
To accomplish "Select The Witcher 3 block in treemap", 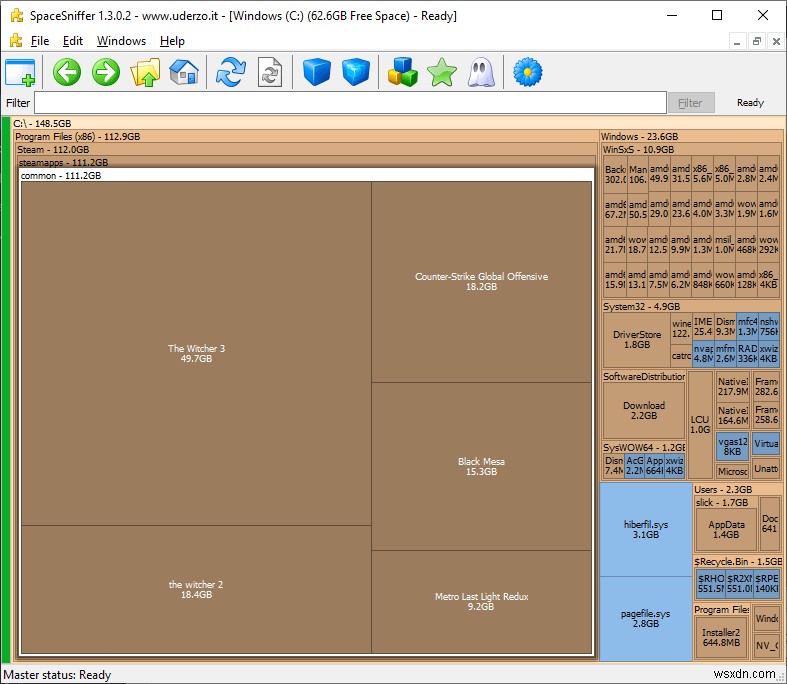I will [x=196, y=354].
